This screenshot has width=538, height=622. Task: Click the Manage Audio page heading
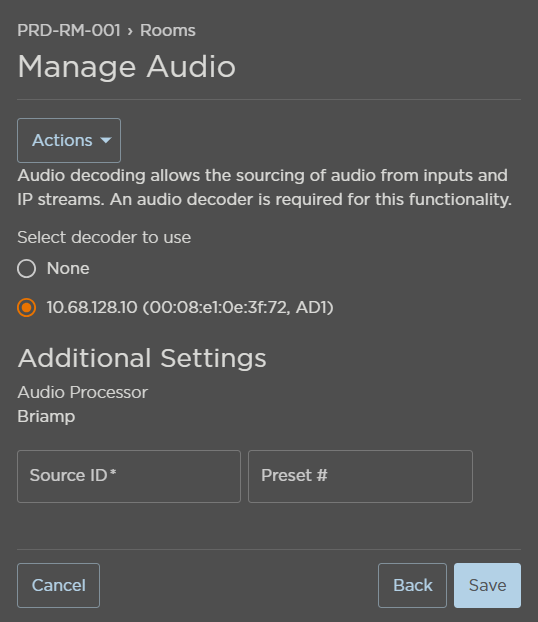tap(127, 66)
